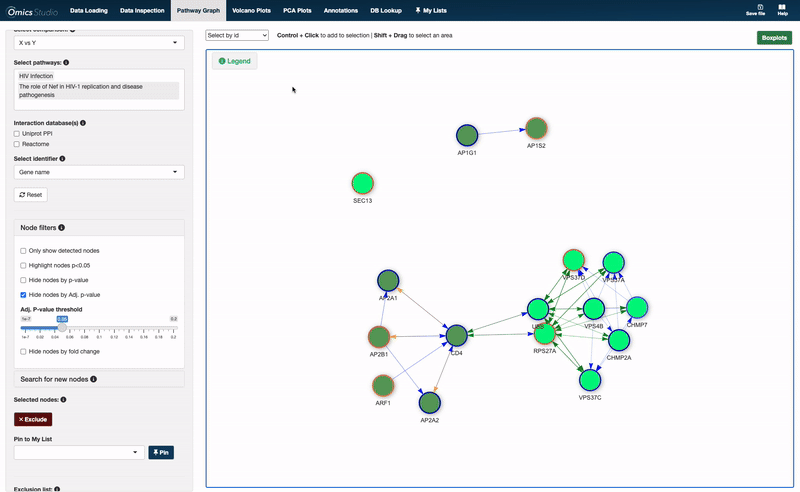Screen dimensions: 800x492
Task: Click the green Boxplots button
Action: (x=774, y=37)
